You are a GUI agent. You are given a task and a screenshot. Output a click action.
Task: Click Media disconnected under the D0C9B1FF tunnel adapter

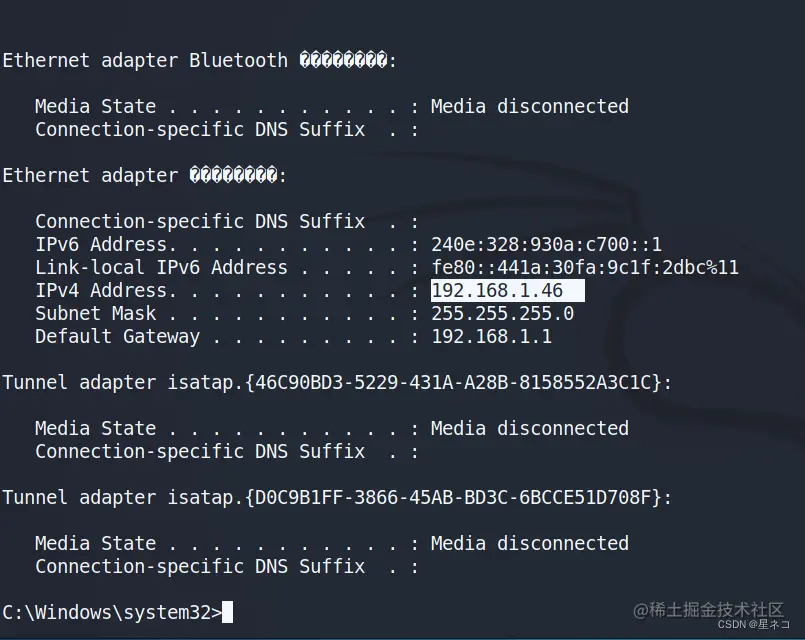(x=530, y=544)
